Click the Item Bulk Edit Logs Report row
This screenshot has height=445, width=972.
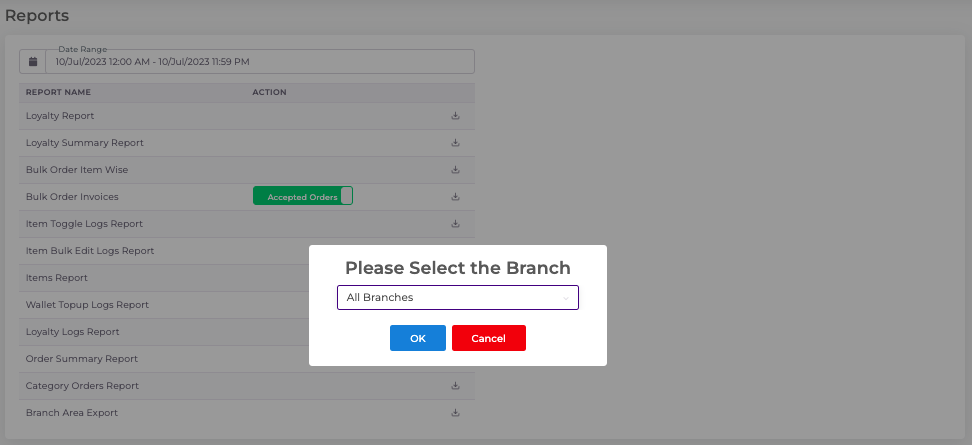pyautogui.click(x=90, y=251)
